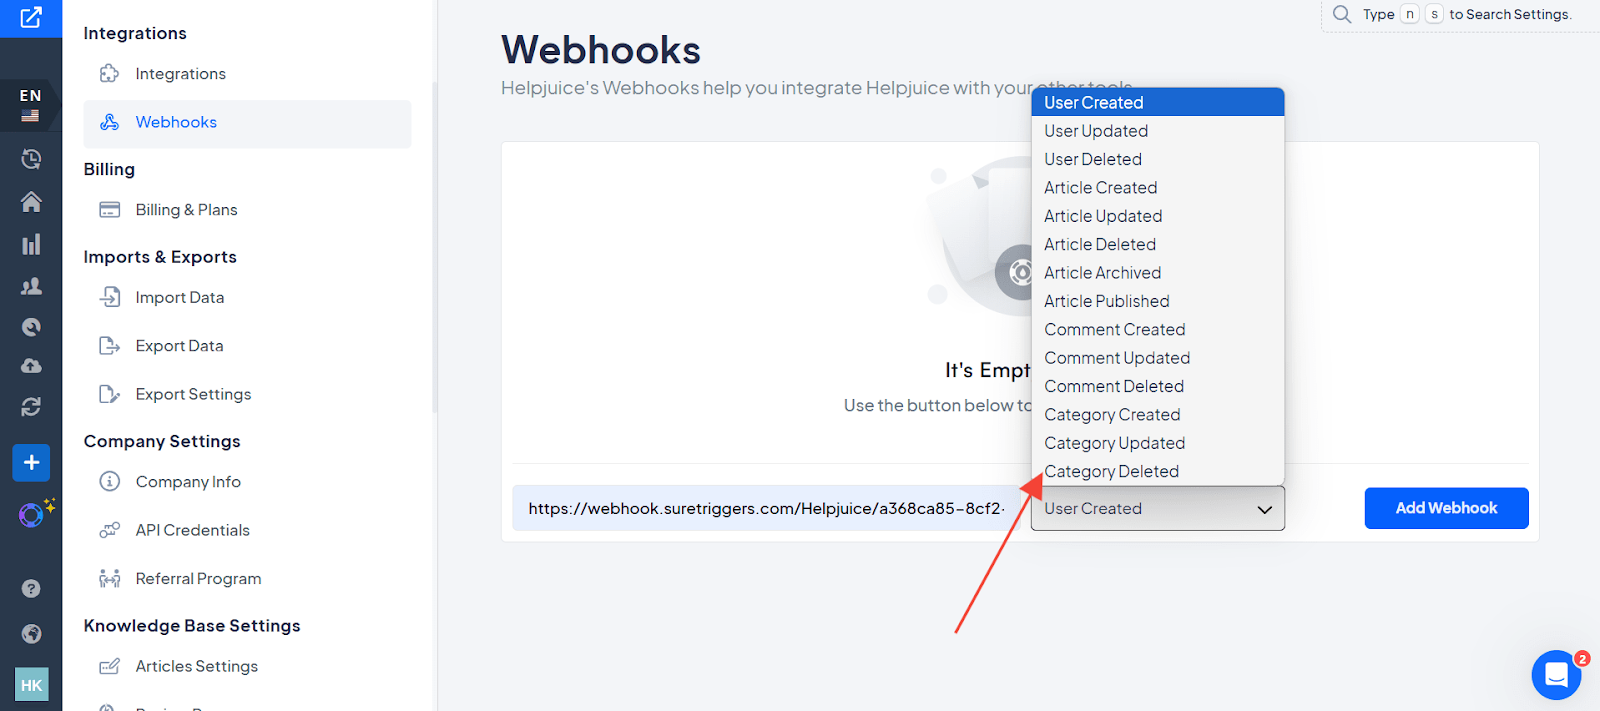Click the Webhooks icon in sidebar

(110, 122)
